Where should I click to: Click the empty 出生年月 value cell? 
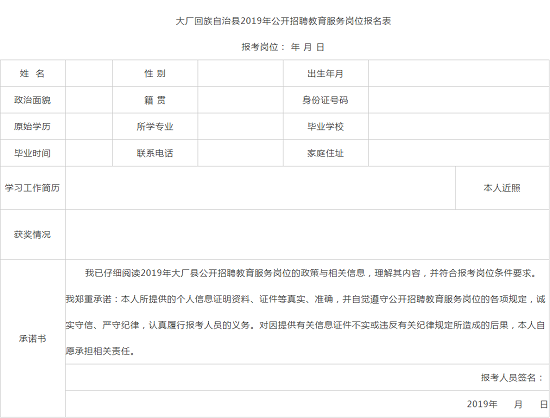[x=459, y=73]
